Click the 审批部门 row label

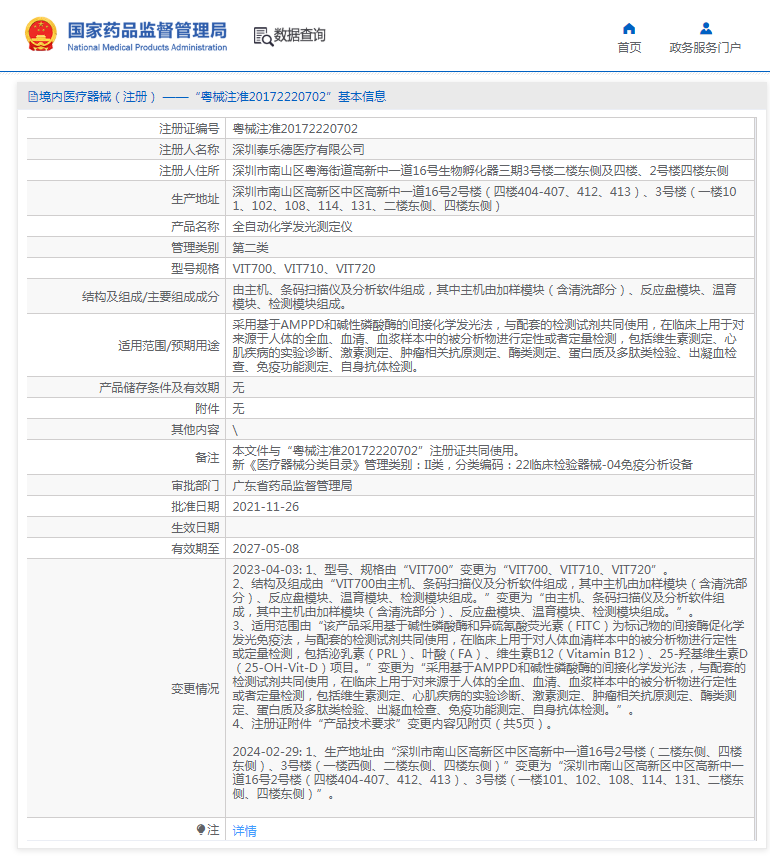(x=195, y=485)
